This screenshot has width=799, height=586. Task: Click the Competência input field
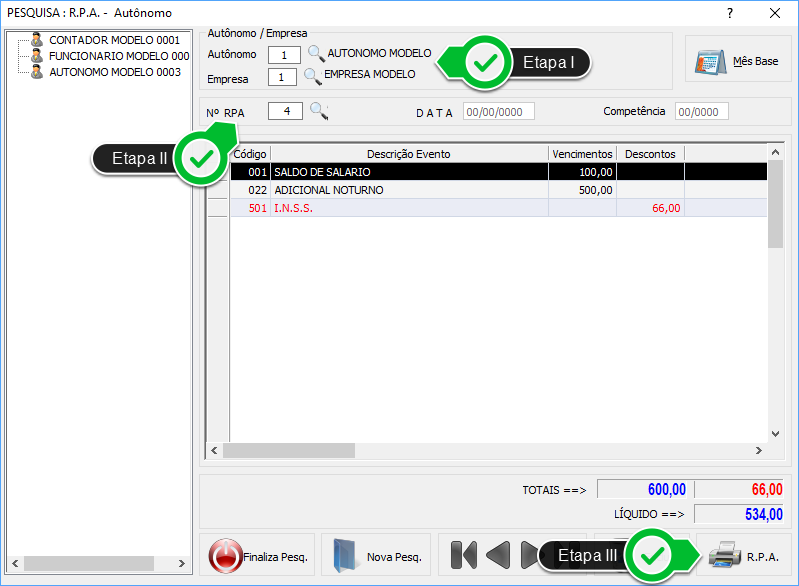tap(701, 112)
